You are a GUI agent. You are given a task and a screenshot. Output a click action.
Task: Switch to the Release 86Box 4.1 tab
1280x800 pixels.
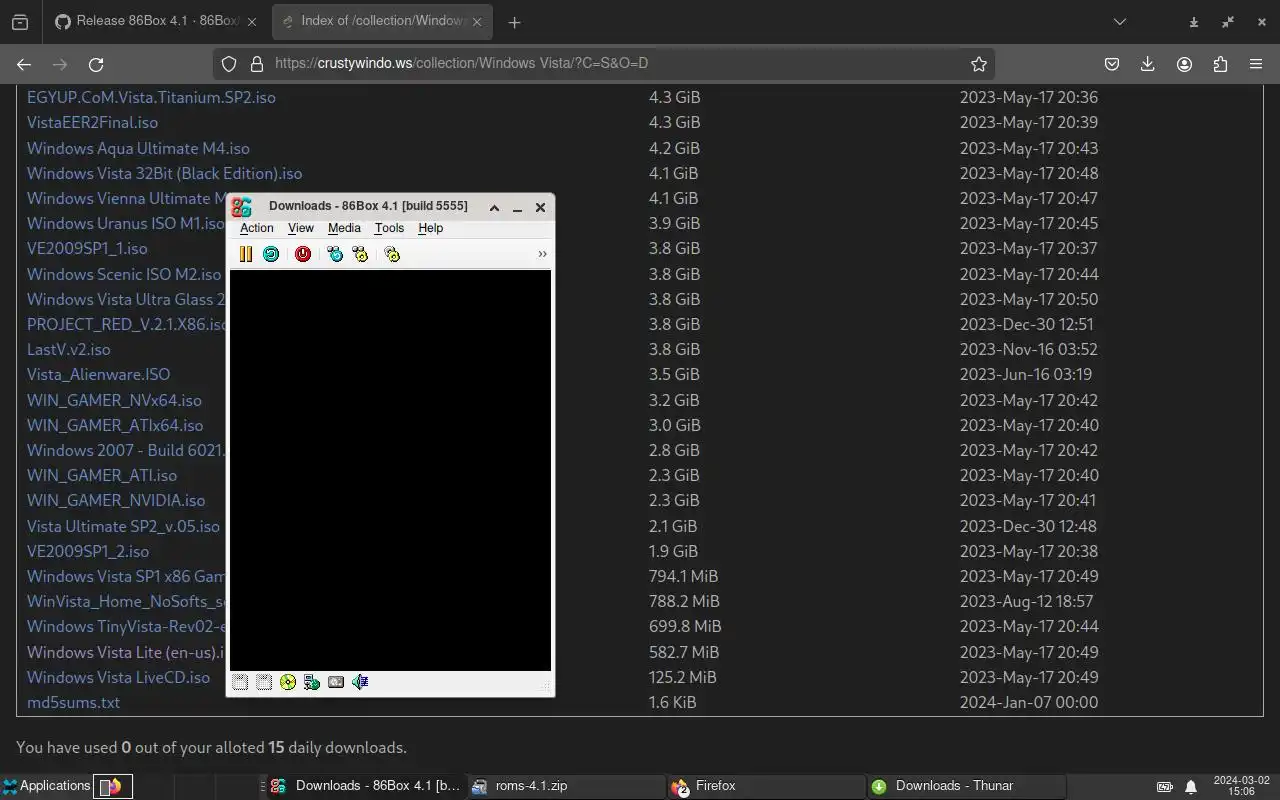(155, 21)
